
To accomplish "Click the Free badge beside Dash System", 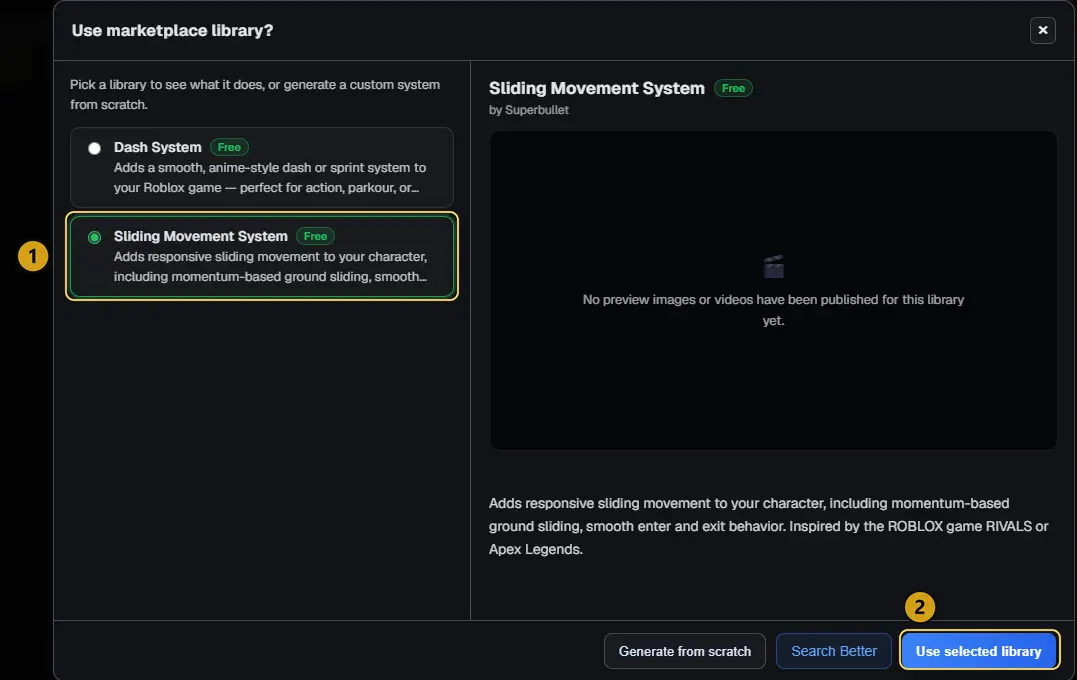I will coord(229,147).
